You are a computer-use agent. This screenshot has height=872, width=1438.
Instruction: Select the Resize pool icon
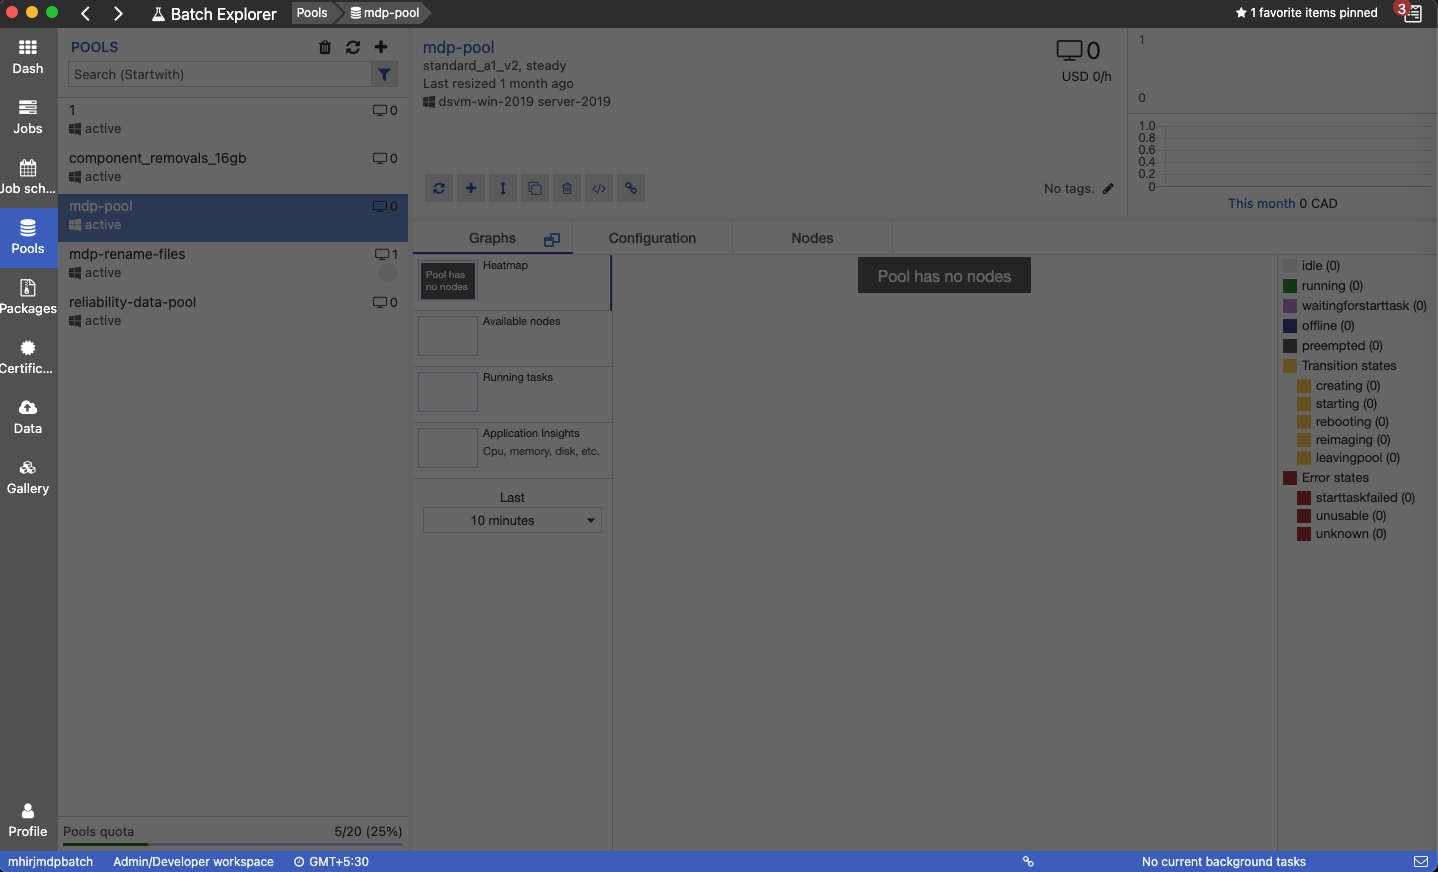click(503, 188)
